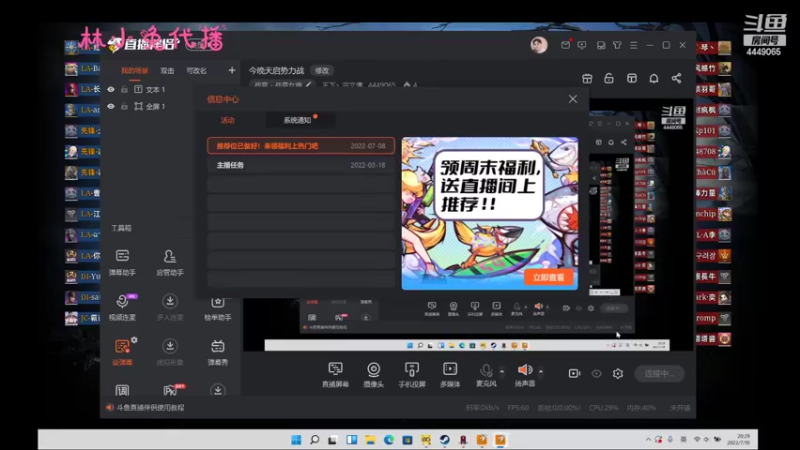Open the 词 lyrics tool icon
This screenshot has width=800, height=450.
pyautogui.click(x=122, y=390)
